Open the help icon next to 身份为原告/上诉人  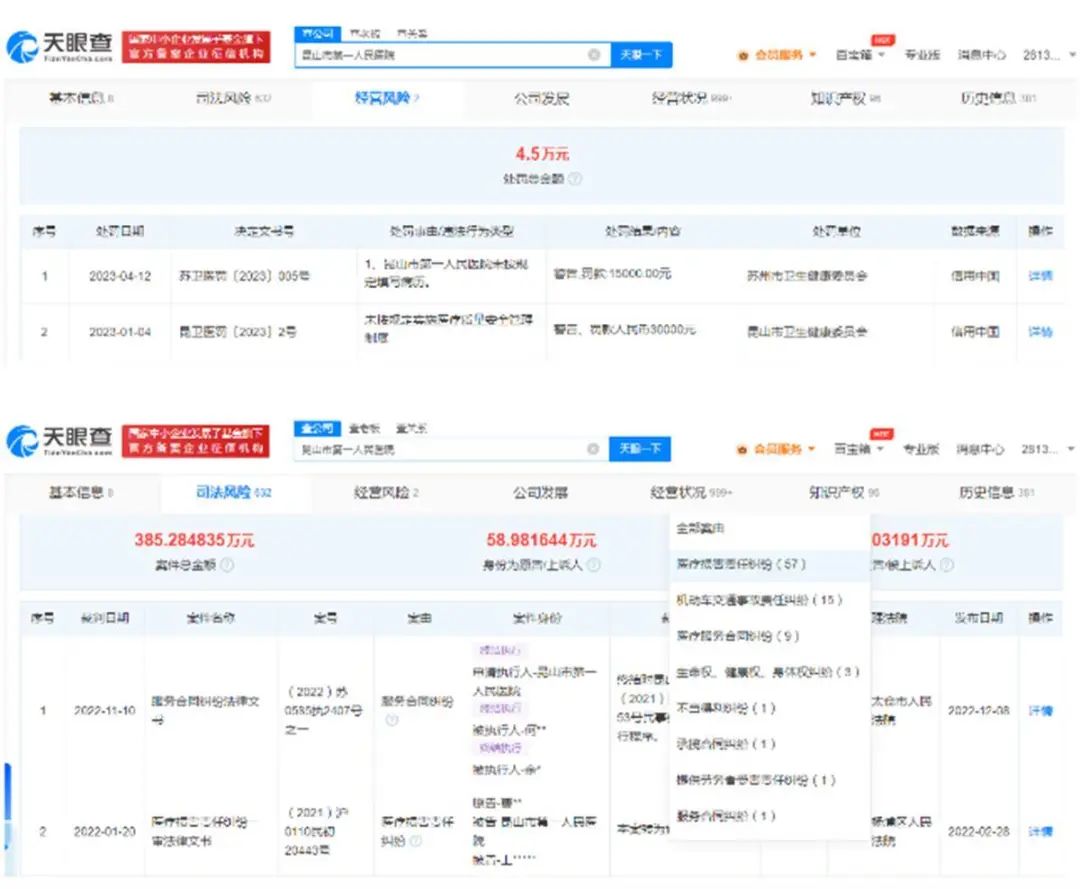(x=594, y=565)
